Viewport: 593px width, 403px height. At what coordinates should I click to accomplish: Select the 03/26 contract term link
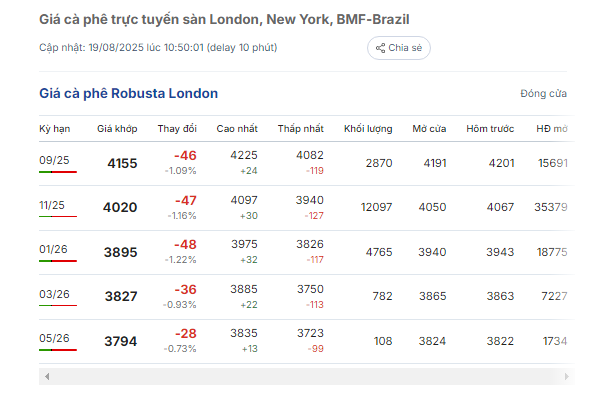[x=54, y=294]
